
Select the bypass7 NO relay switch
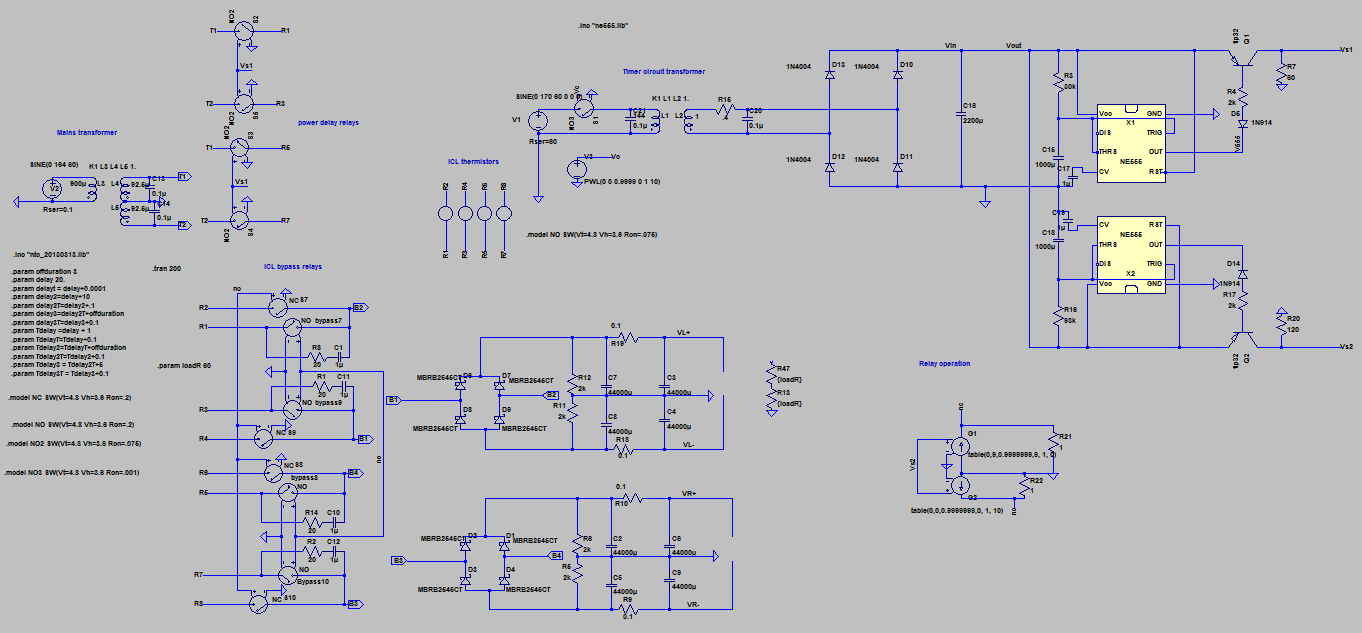(x=293, y=328)
